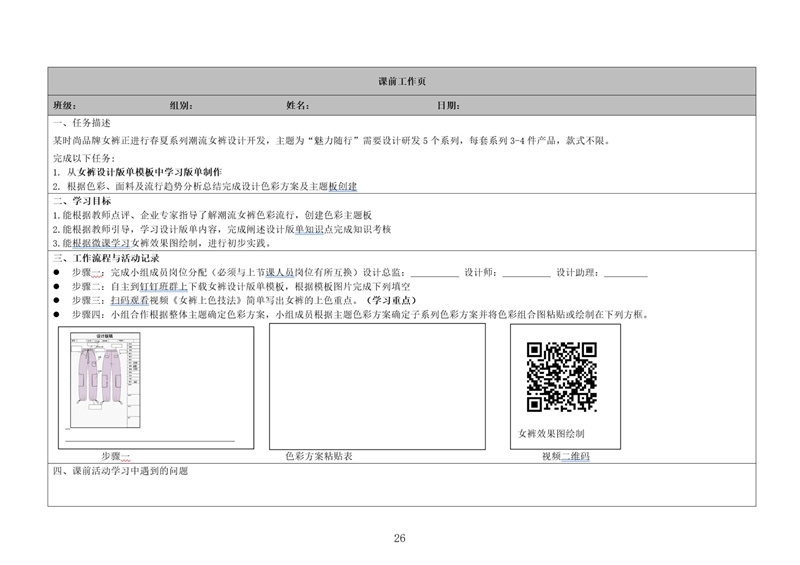This screenshot has width=800, height=565.
Task: Click the 视频二维码 caption
Action: click(x=565, y=456)
